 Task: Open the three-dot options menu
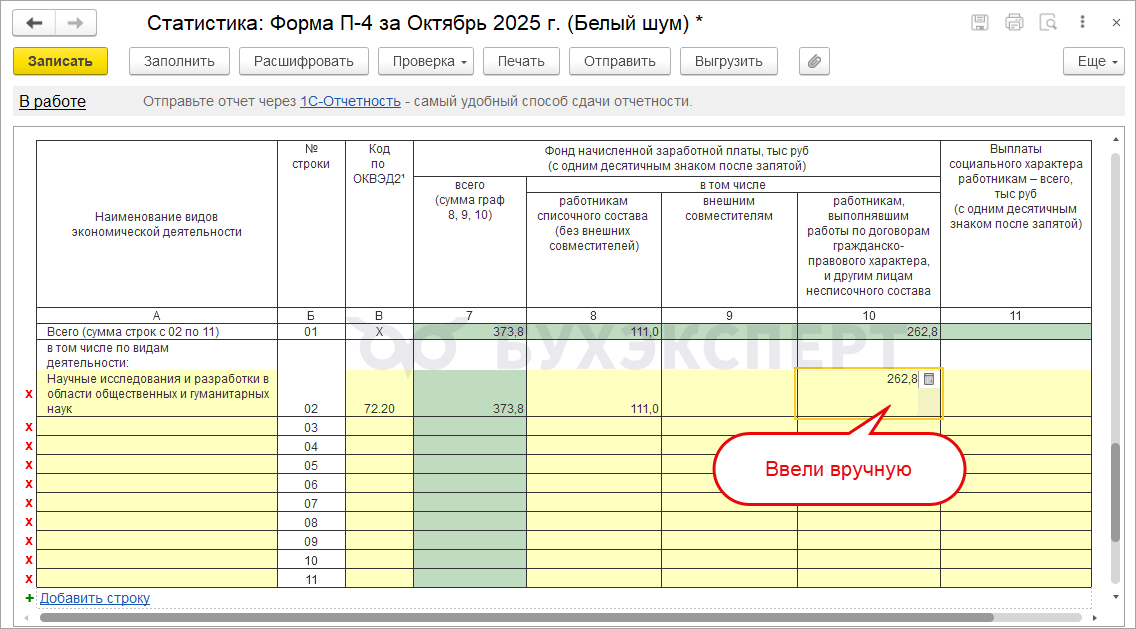pos(1083,23)
